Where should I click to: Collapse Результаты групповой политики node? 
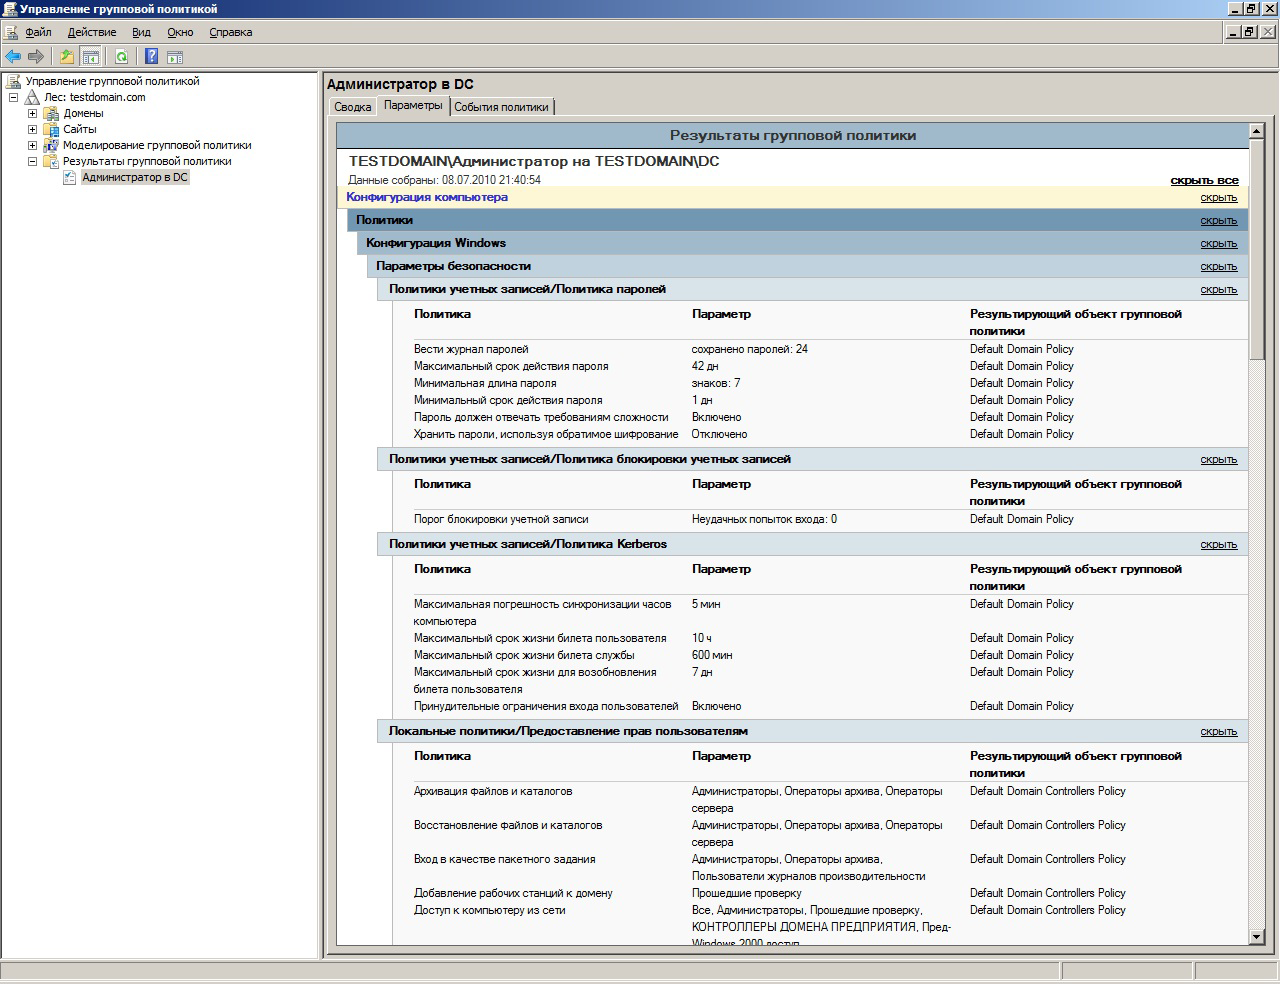(32, 161)
